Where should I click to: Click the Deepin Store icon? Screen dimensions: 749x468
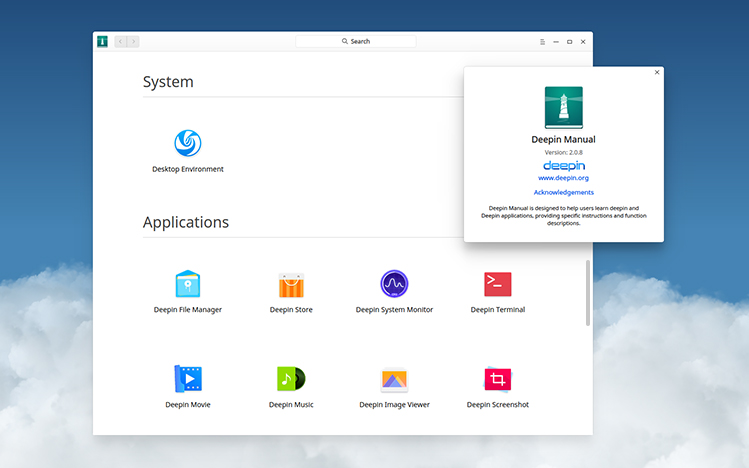tap(291, 285)
